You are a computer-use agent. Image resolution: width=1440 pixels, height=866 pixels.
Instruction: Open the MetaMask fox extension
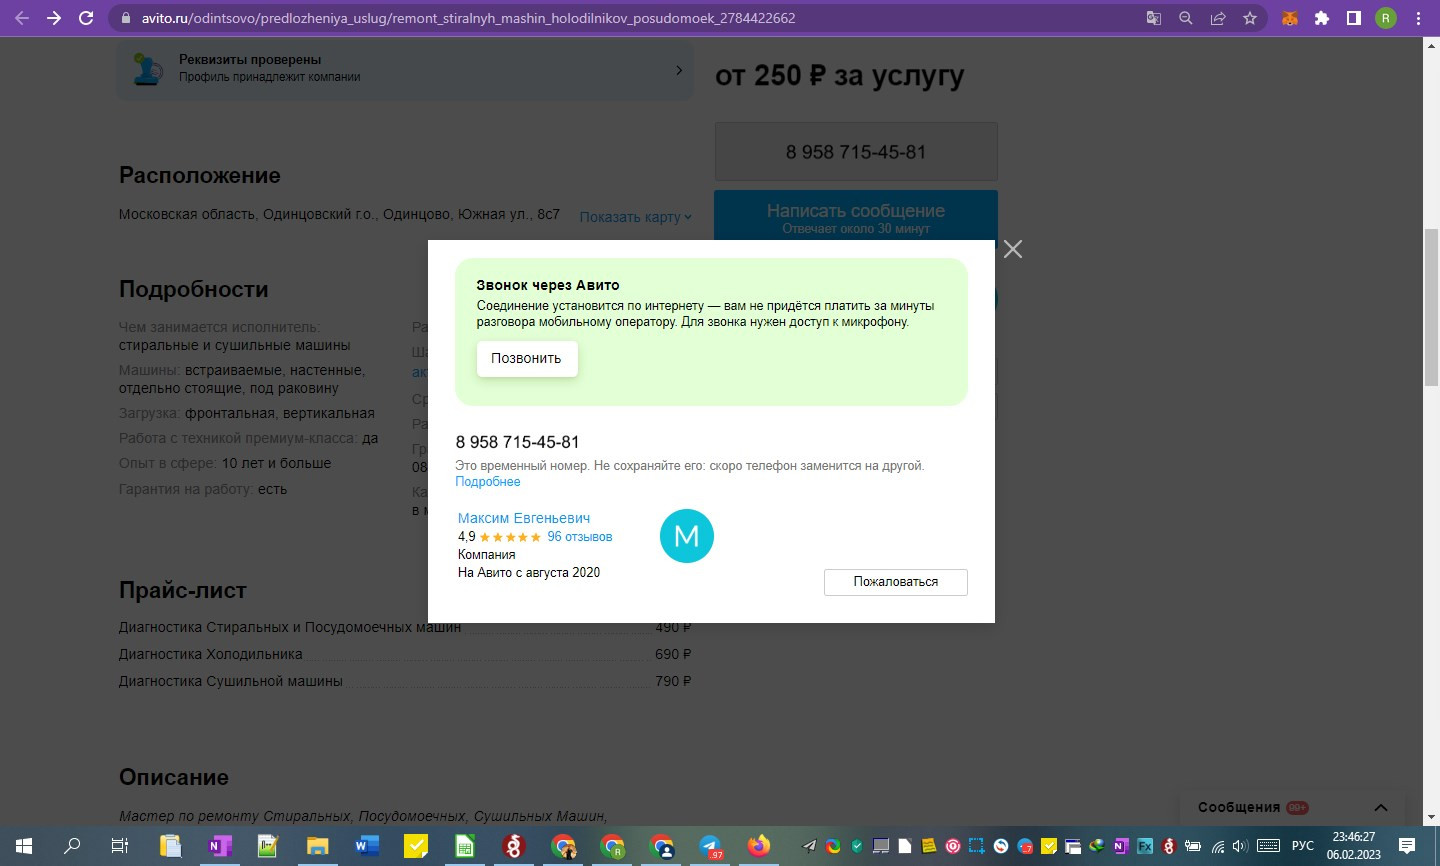pyautogui.click(x=1290, y=18)
